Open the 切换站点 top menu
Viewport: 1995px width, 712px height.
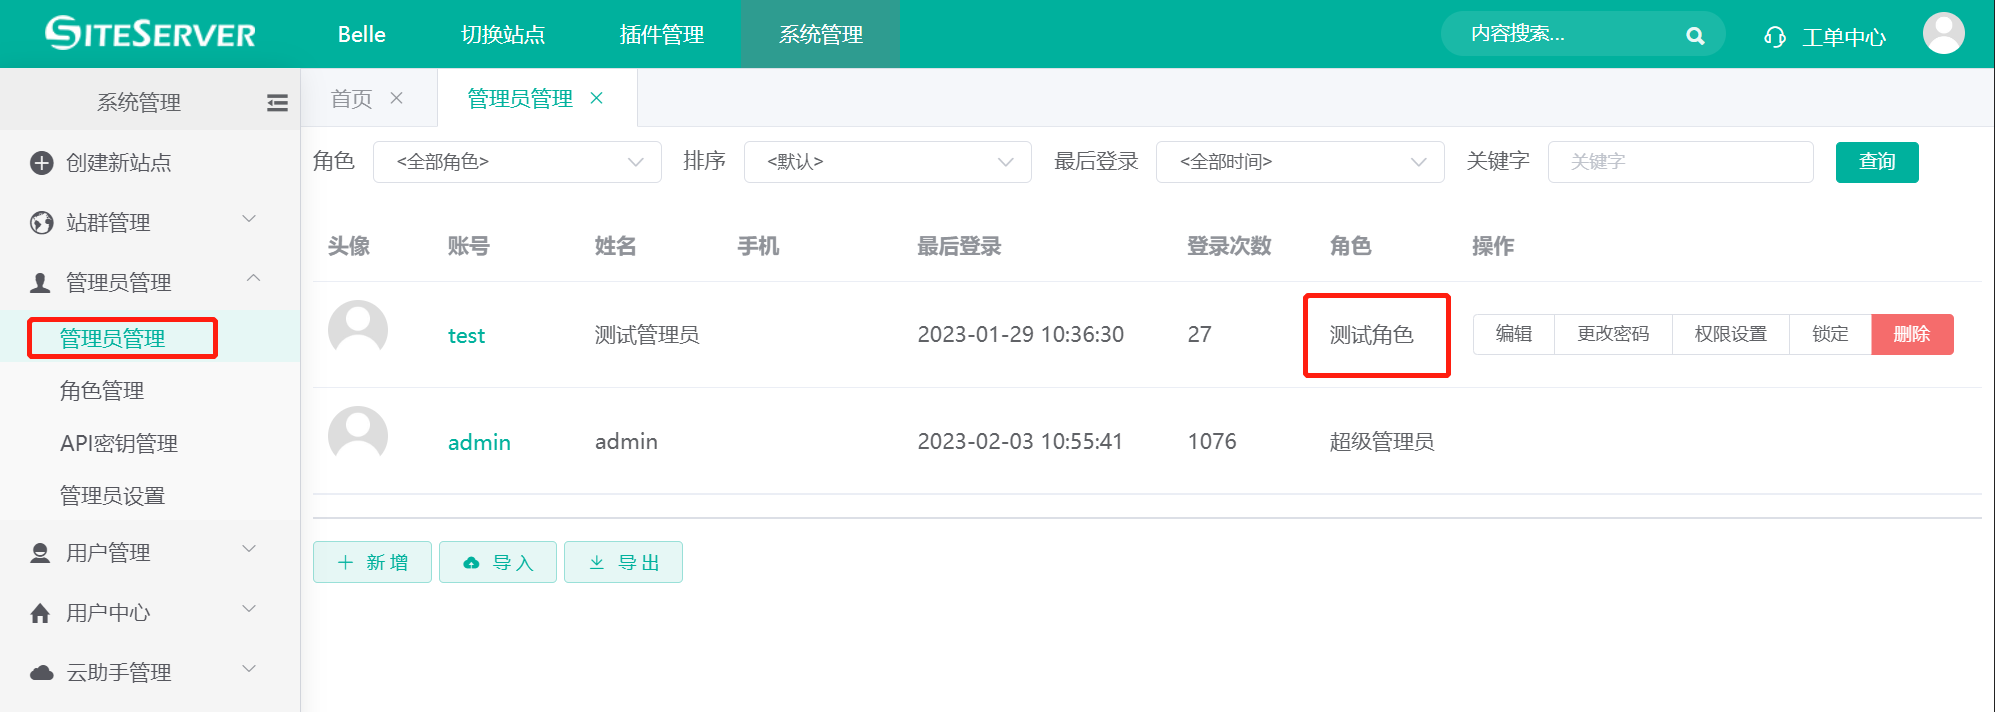click(x=502, y=35)
